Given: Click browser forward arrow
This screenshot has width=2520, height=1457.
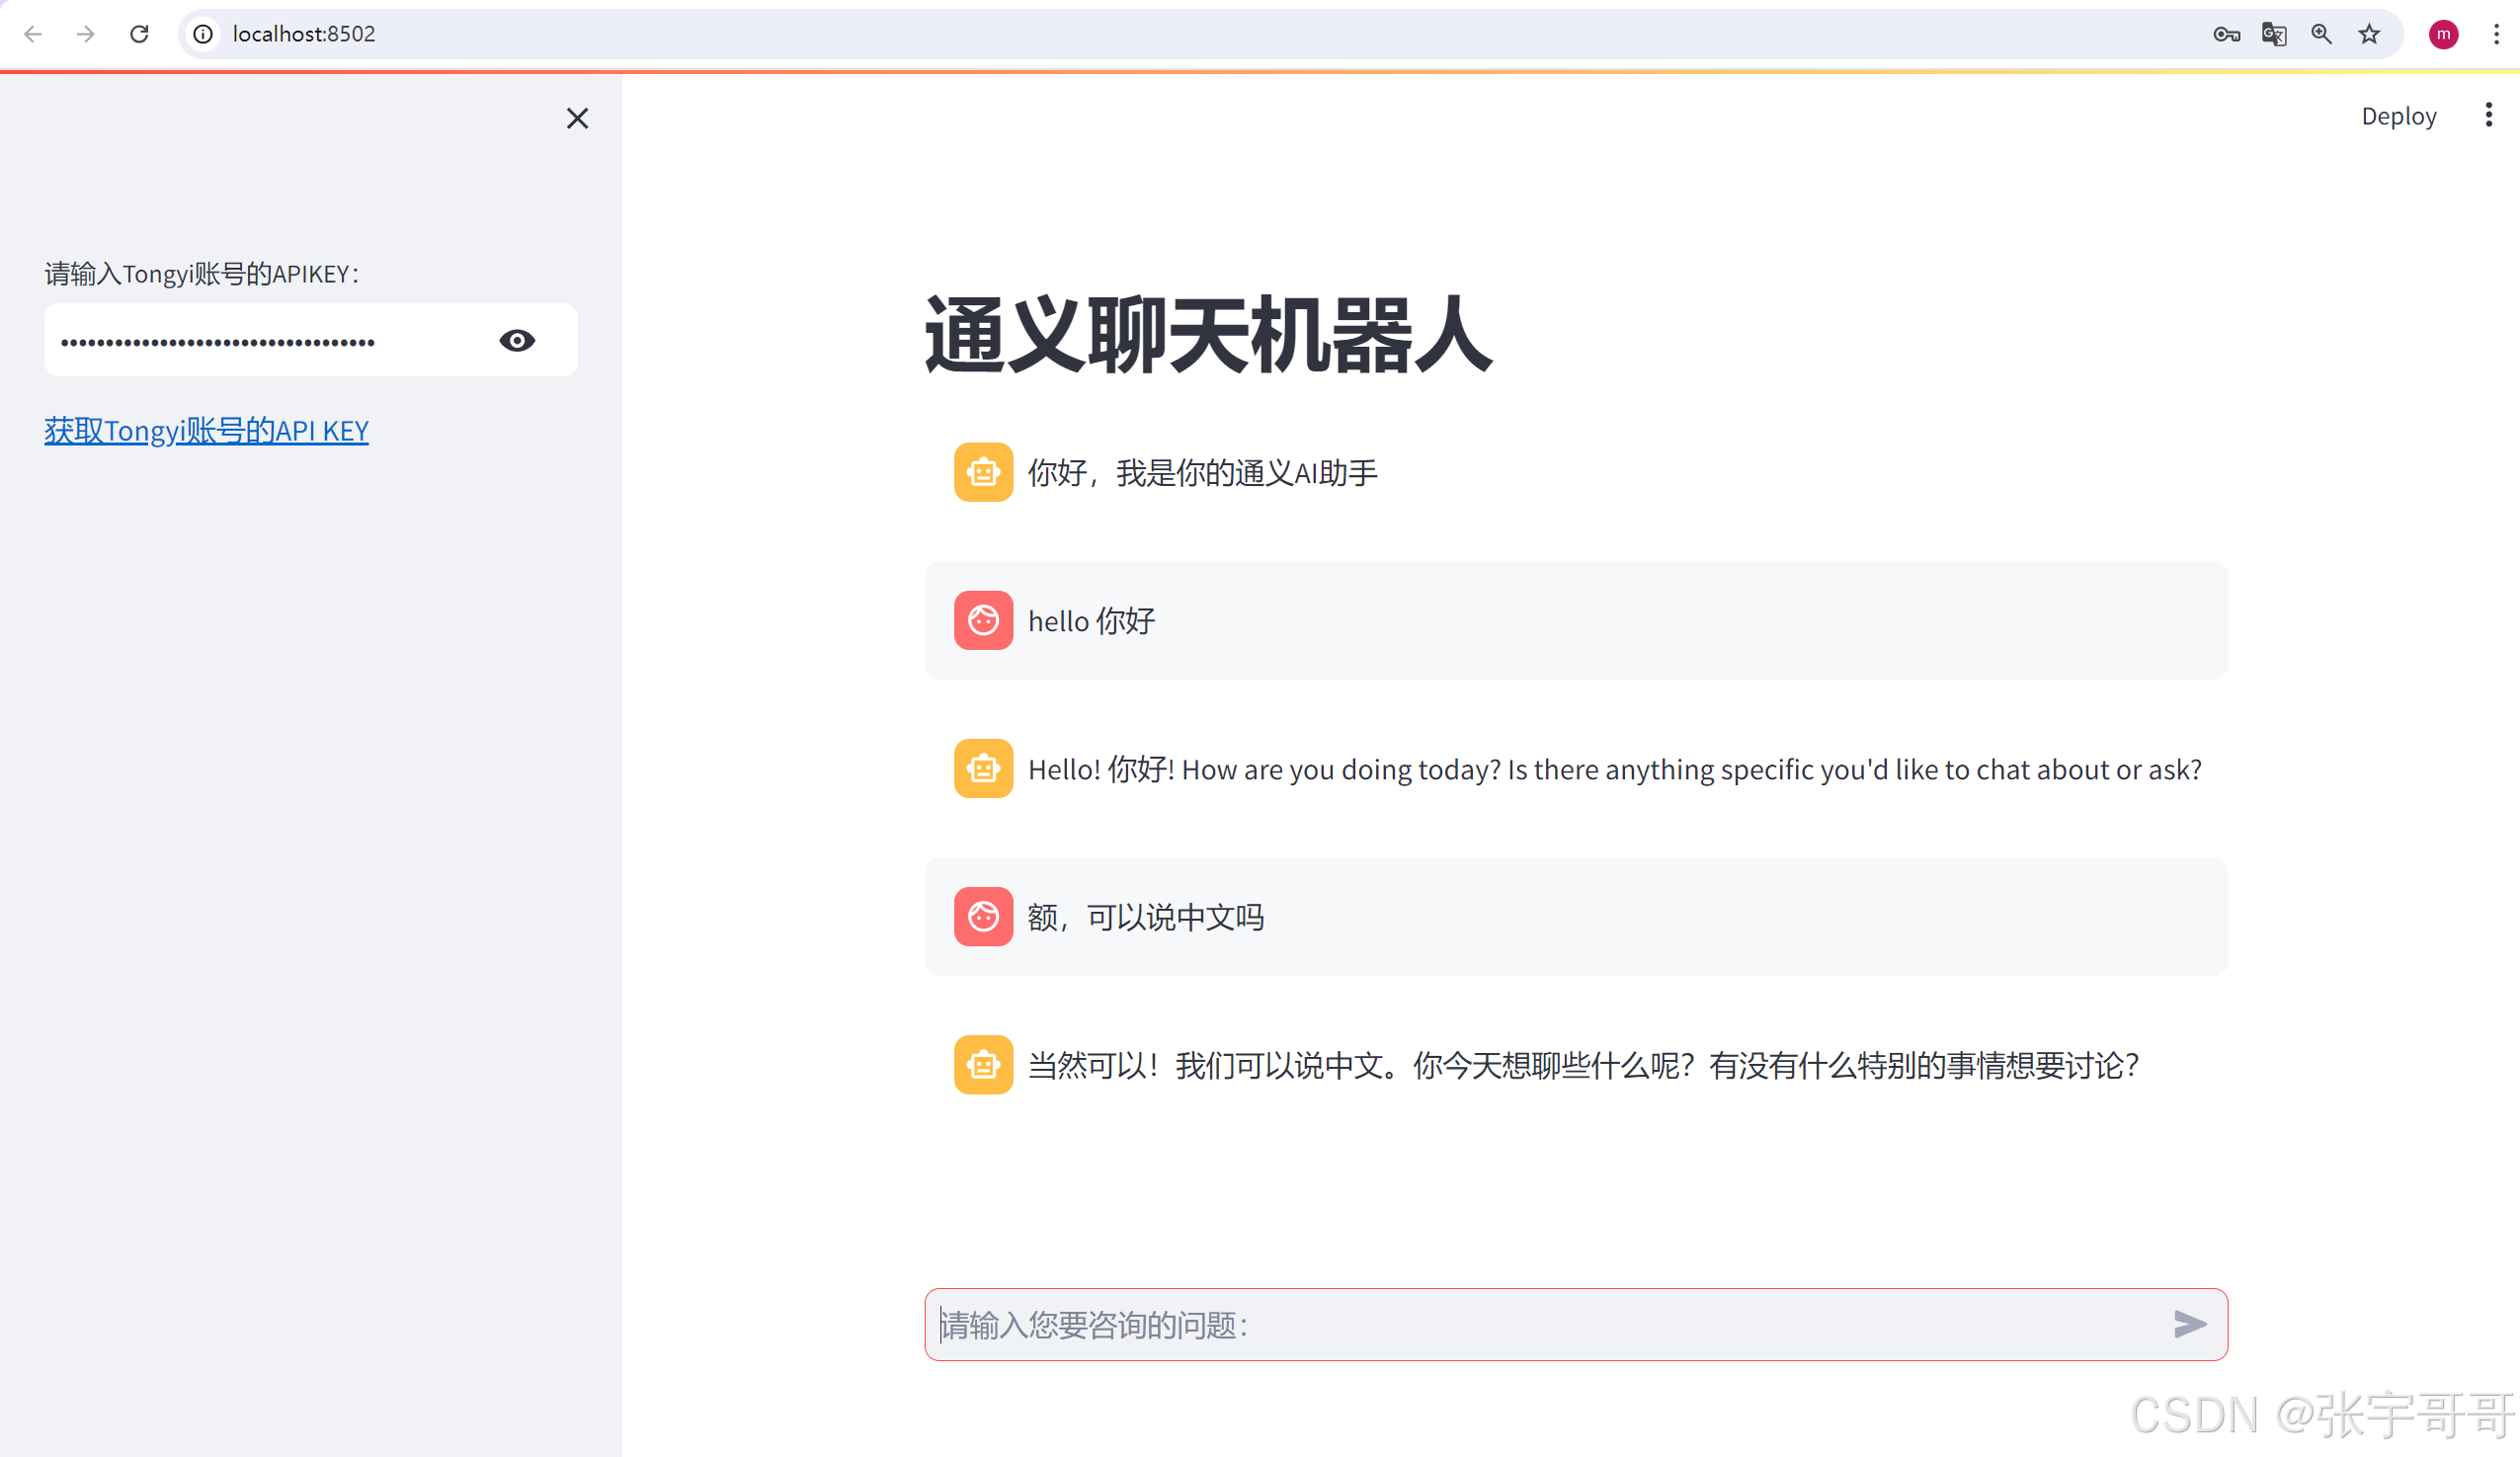Looking at the screenshot, I should 86,34.
